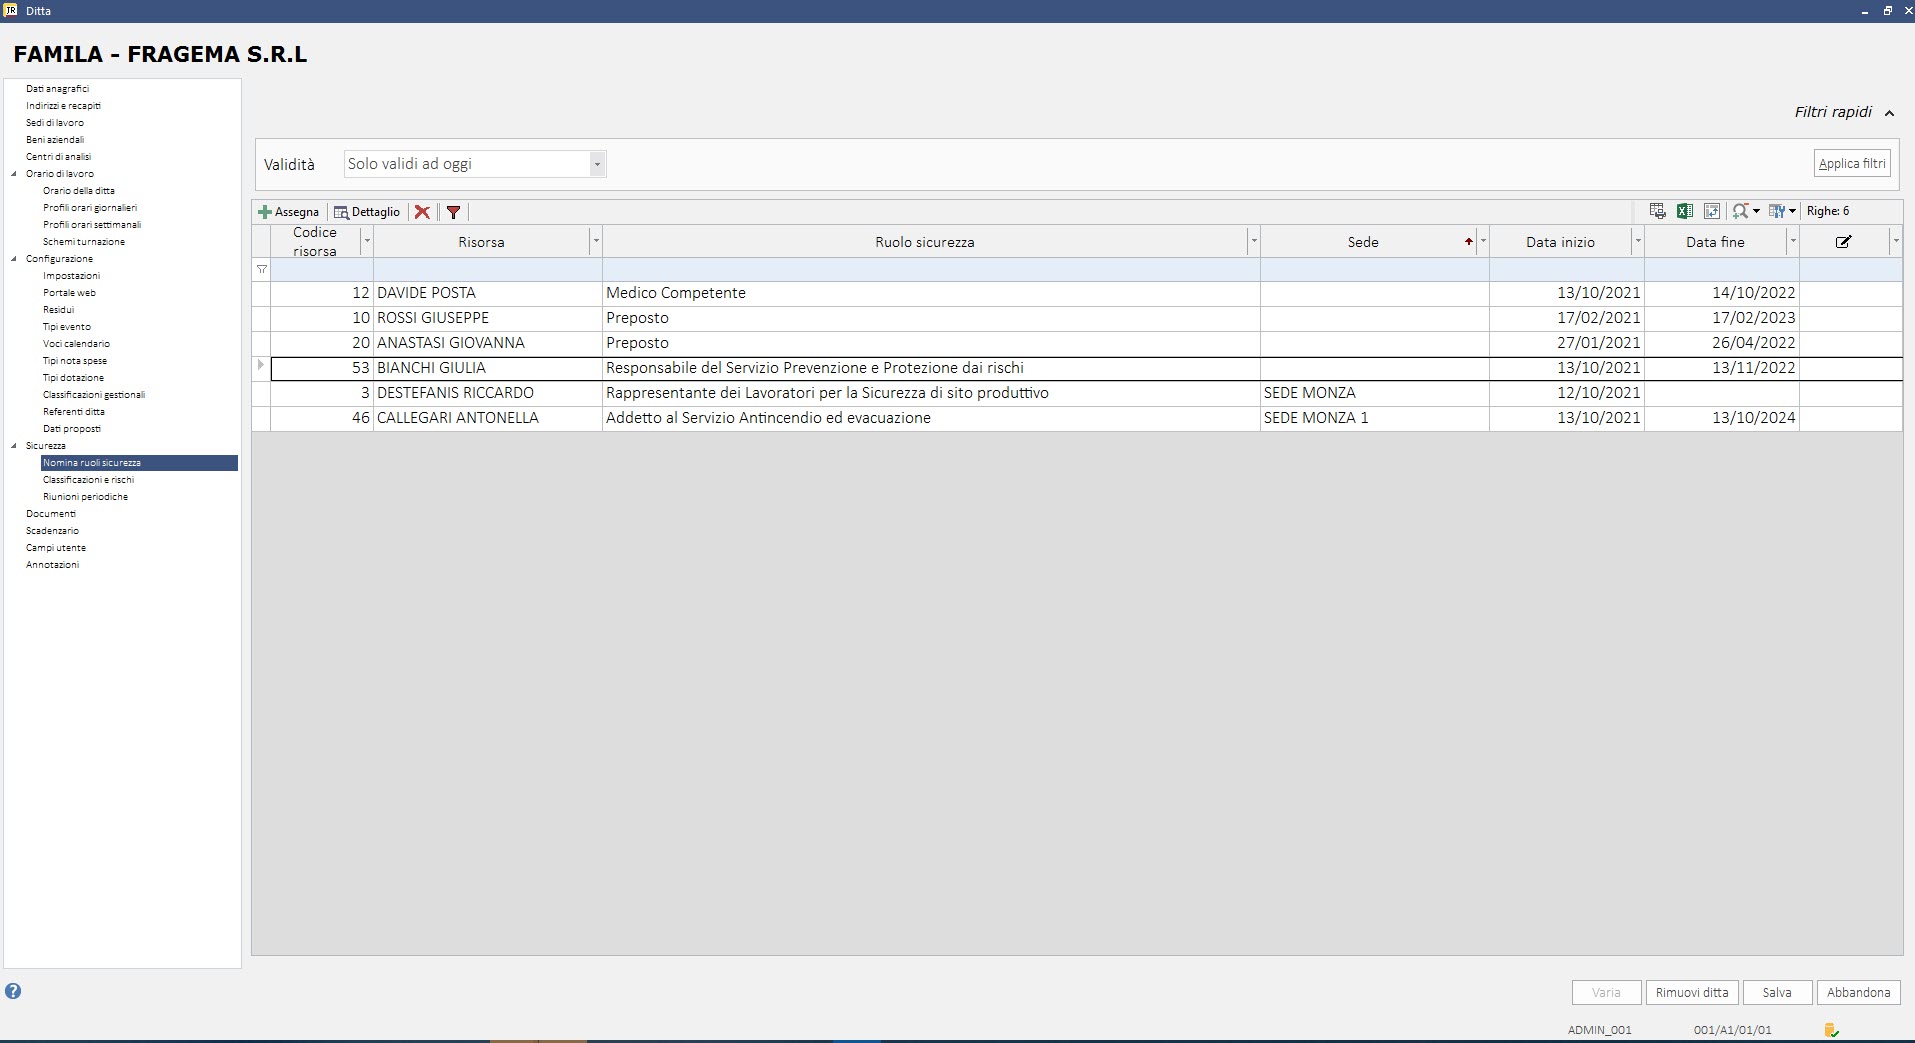Open the Validità dropdown

(597, 164)
